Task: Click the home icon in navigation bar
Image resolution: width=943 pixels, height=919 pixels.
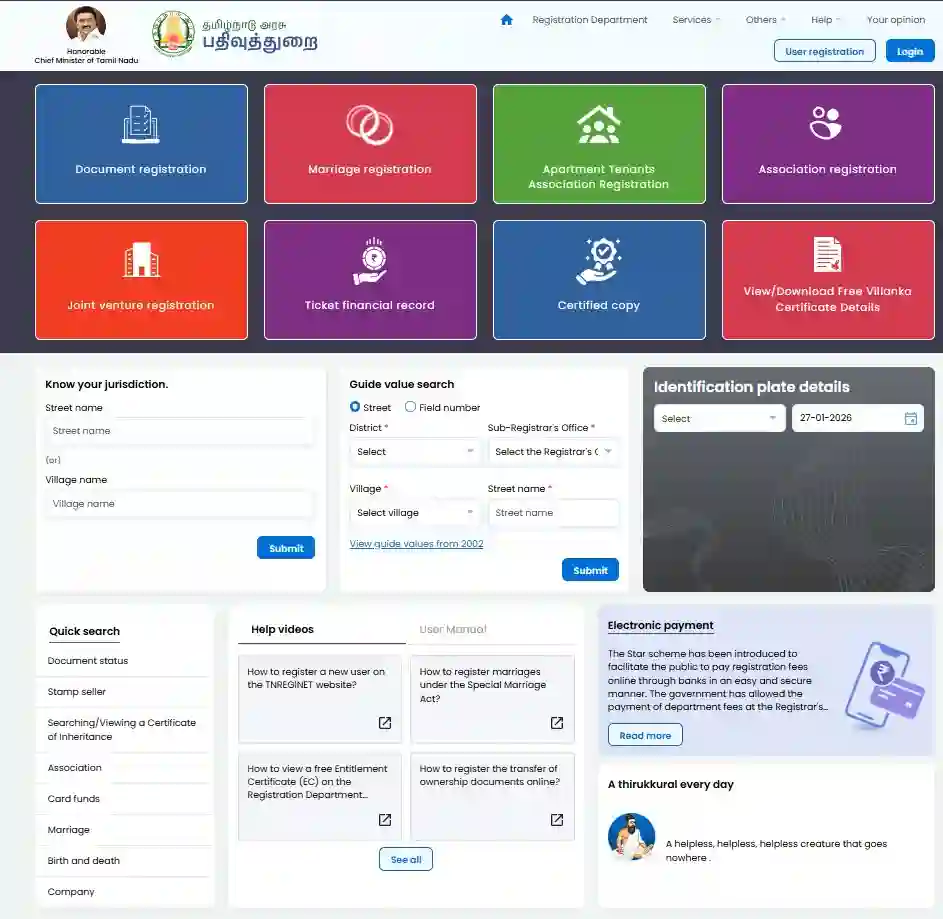Action: tap(506, 20)
